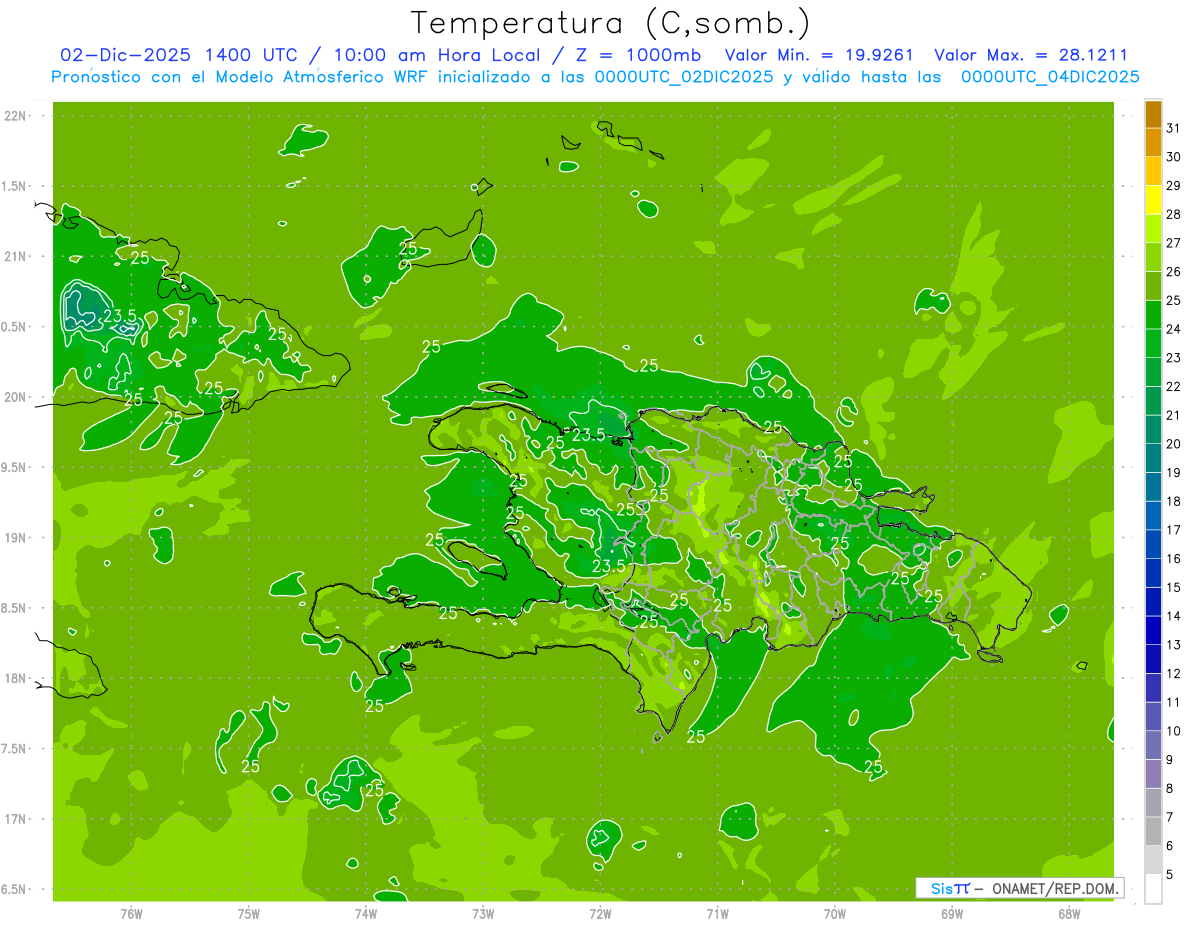Click the "21N" latitude axis label

[x=16, y=256]
